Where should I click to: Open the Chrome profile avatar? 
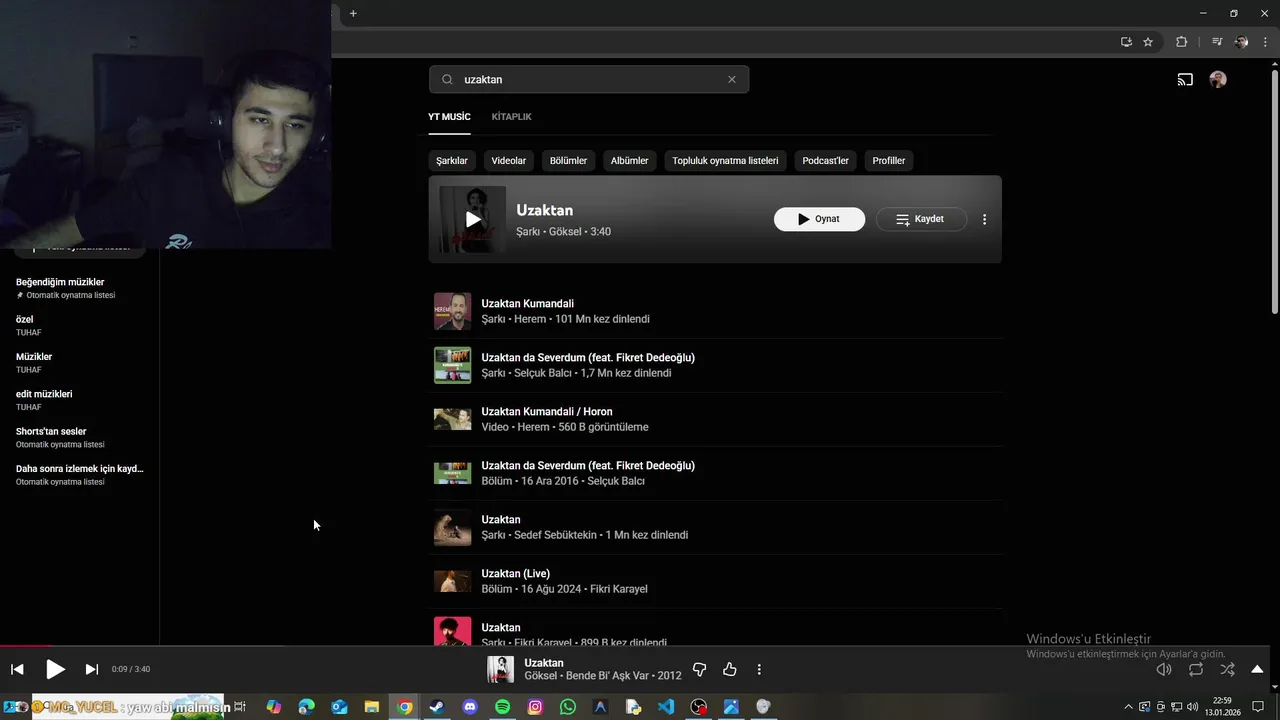pos(1241,42)
